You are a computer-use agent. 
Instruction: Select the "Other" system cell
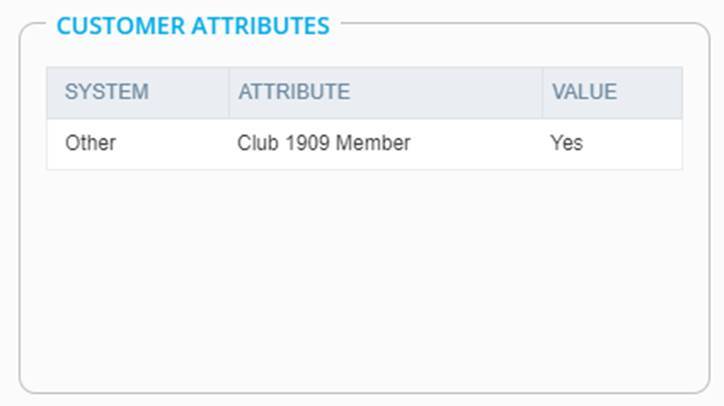point(90,143)
